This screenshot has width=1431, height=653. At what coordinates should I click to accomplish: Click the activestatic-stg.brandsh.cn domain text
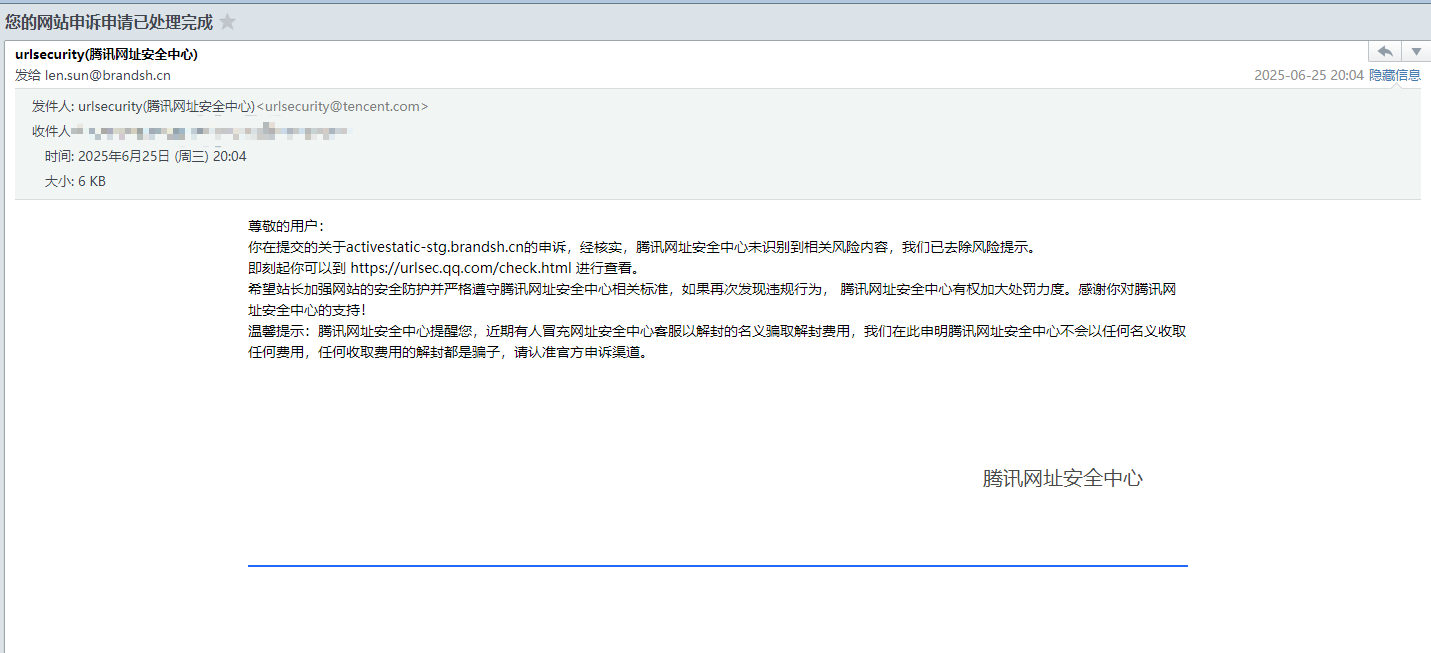pos(435,247)
